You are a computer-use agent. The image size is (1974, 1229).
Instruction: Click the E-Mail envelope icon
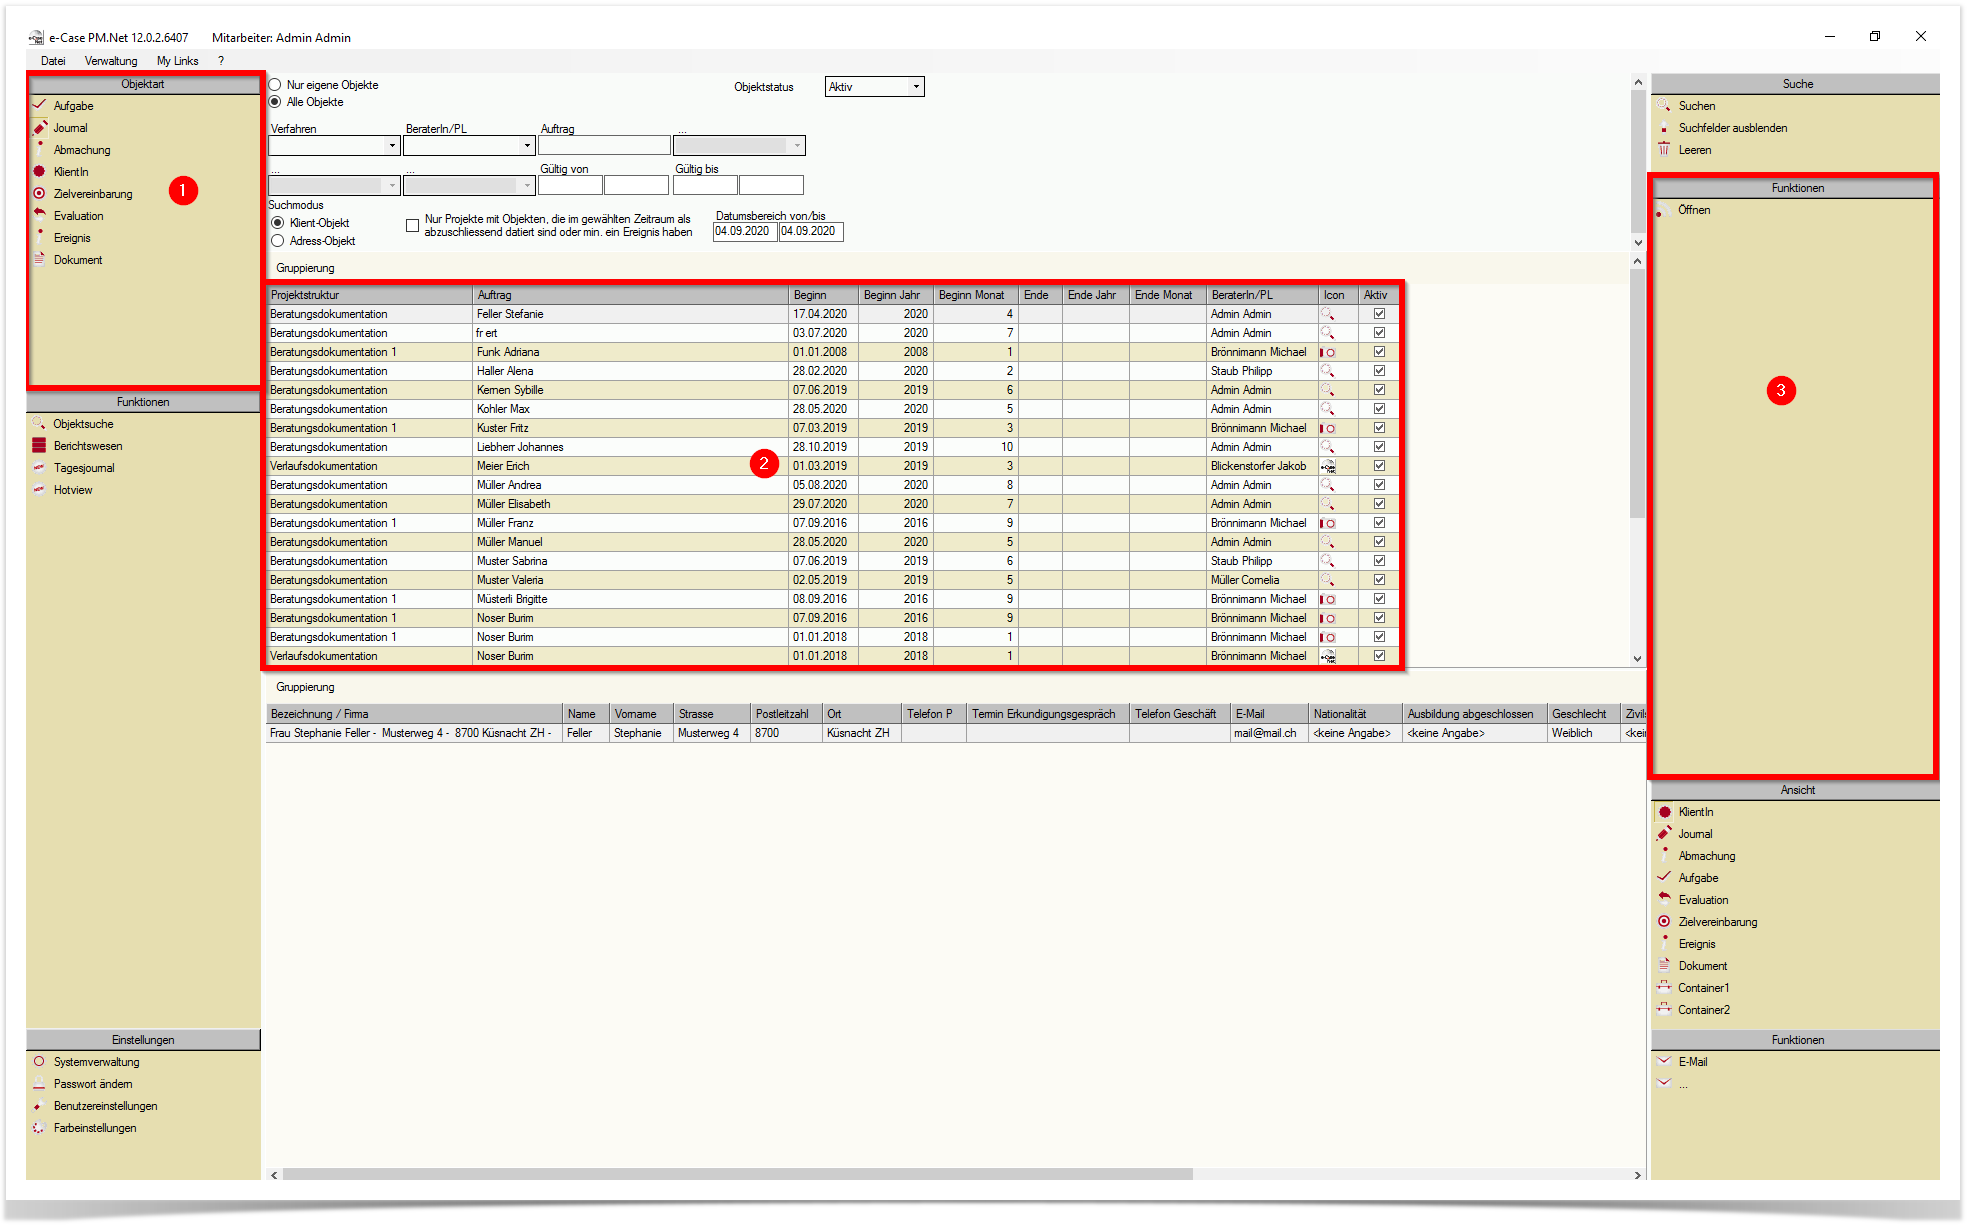tap(1665, 1061)
